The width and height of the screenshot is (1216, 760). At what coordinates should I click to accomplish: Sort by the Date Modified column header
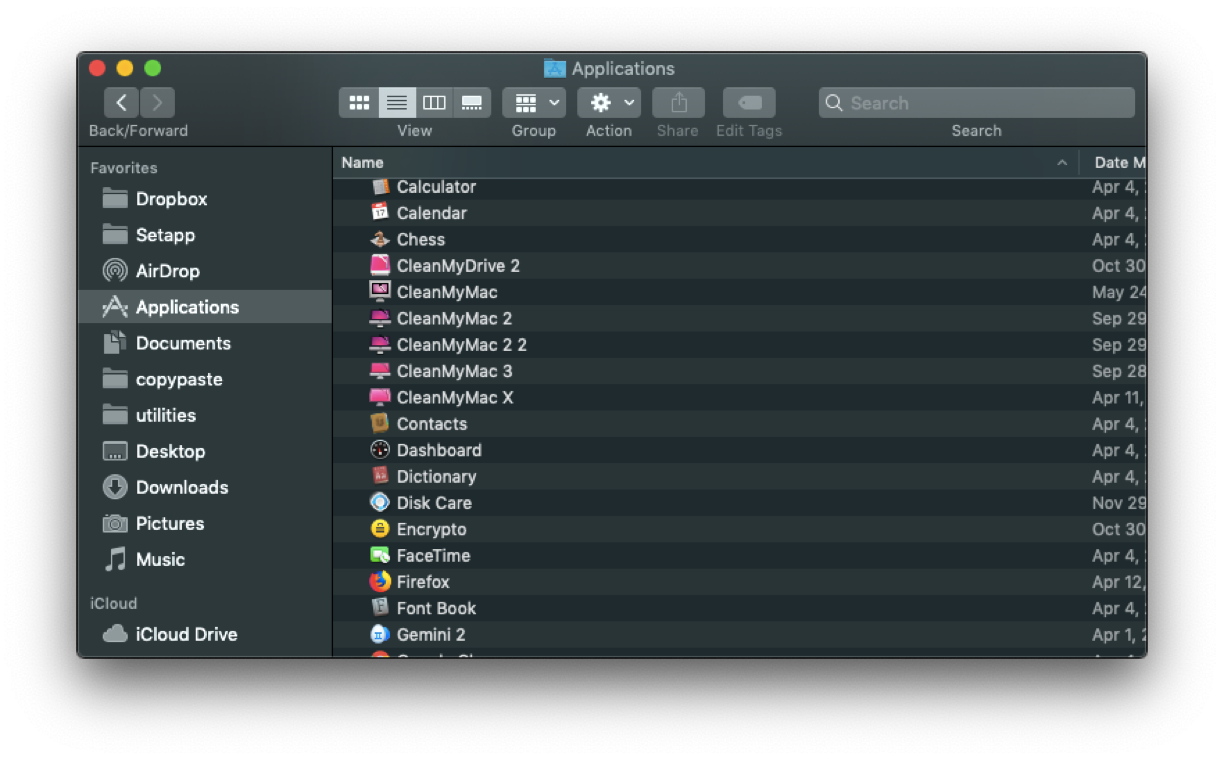(x=1115, y=162)
